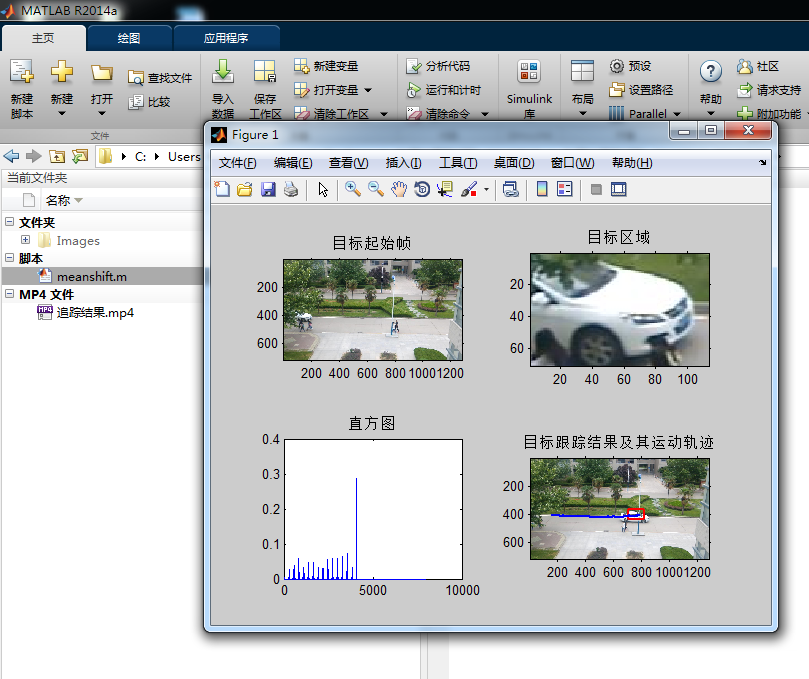The height and width of the screenshot is (679, 809).
Task: Click the yellow plus New icon
Action: click(61, 71)
